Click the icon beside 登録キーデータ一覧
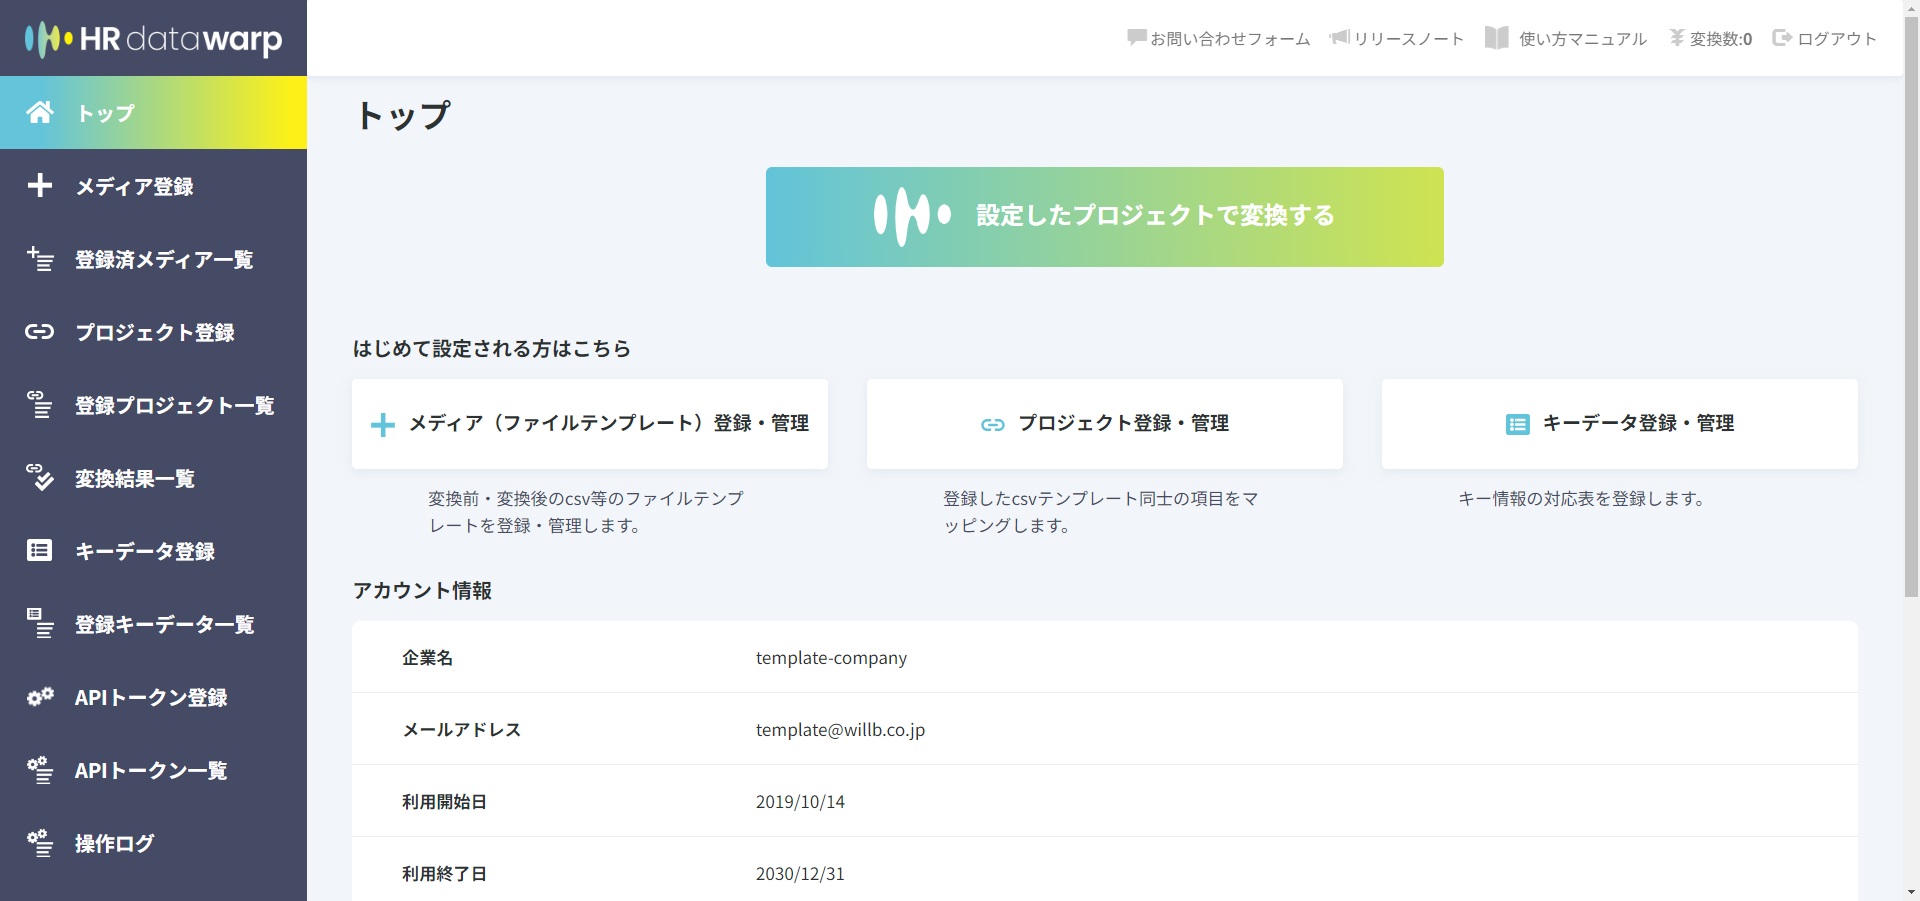Image resolution: width=1920 pixels, height=901 pixels. [40, 623]
